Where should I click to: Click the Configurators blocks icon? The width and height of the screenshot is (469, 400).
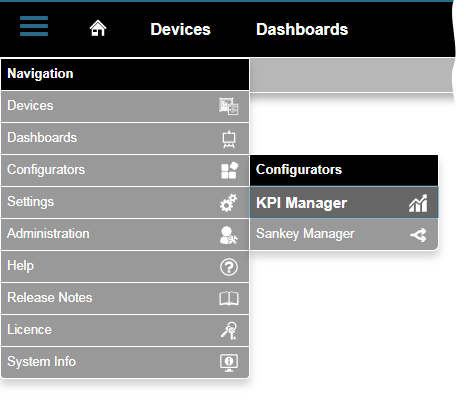click(229, 170)
